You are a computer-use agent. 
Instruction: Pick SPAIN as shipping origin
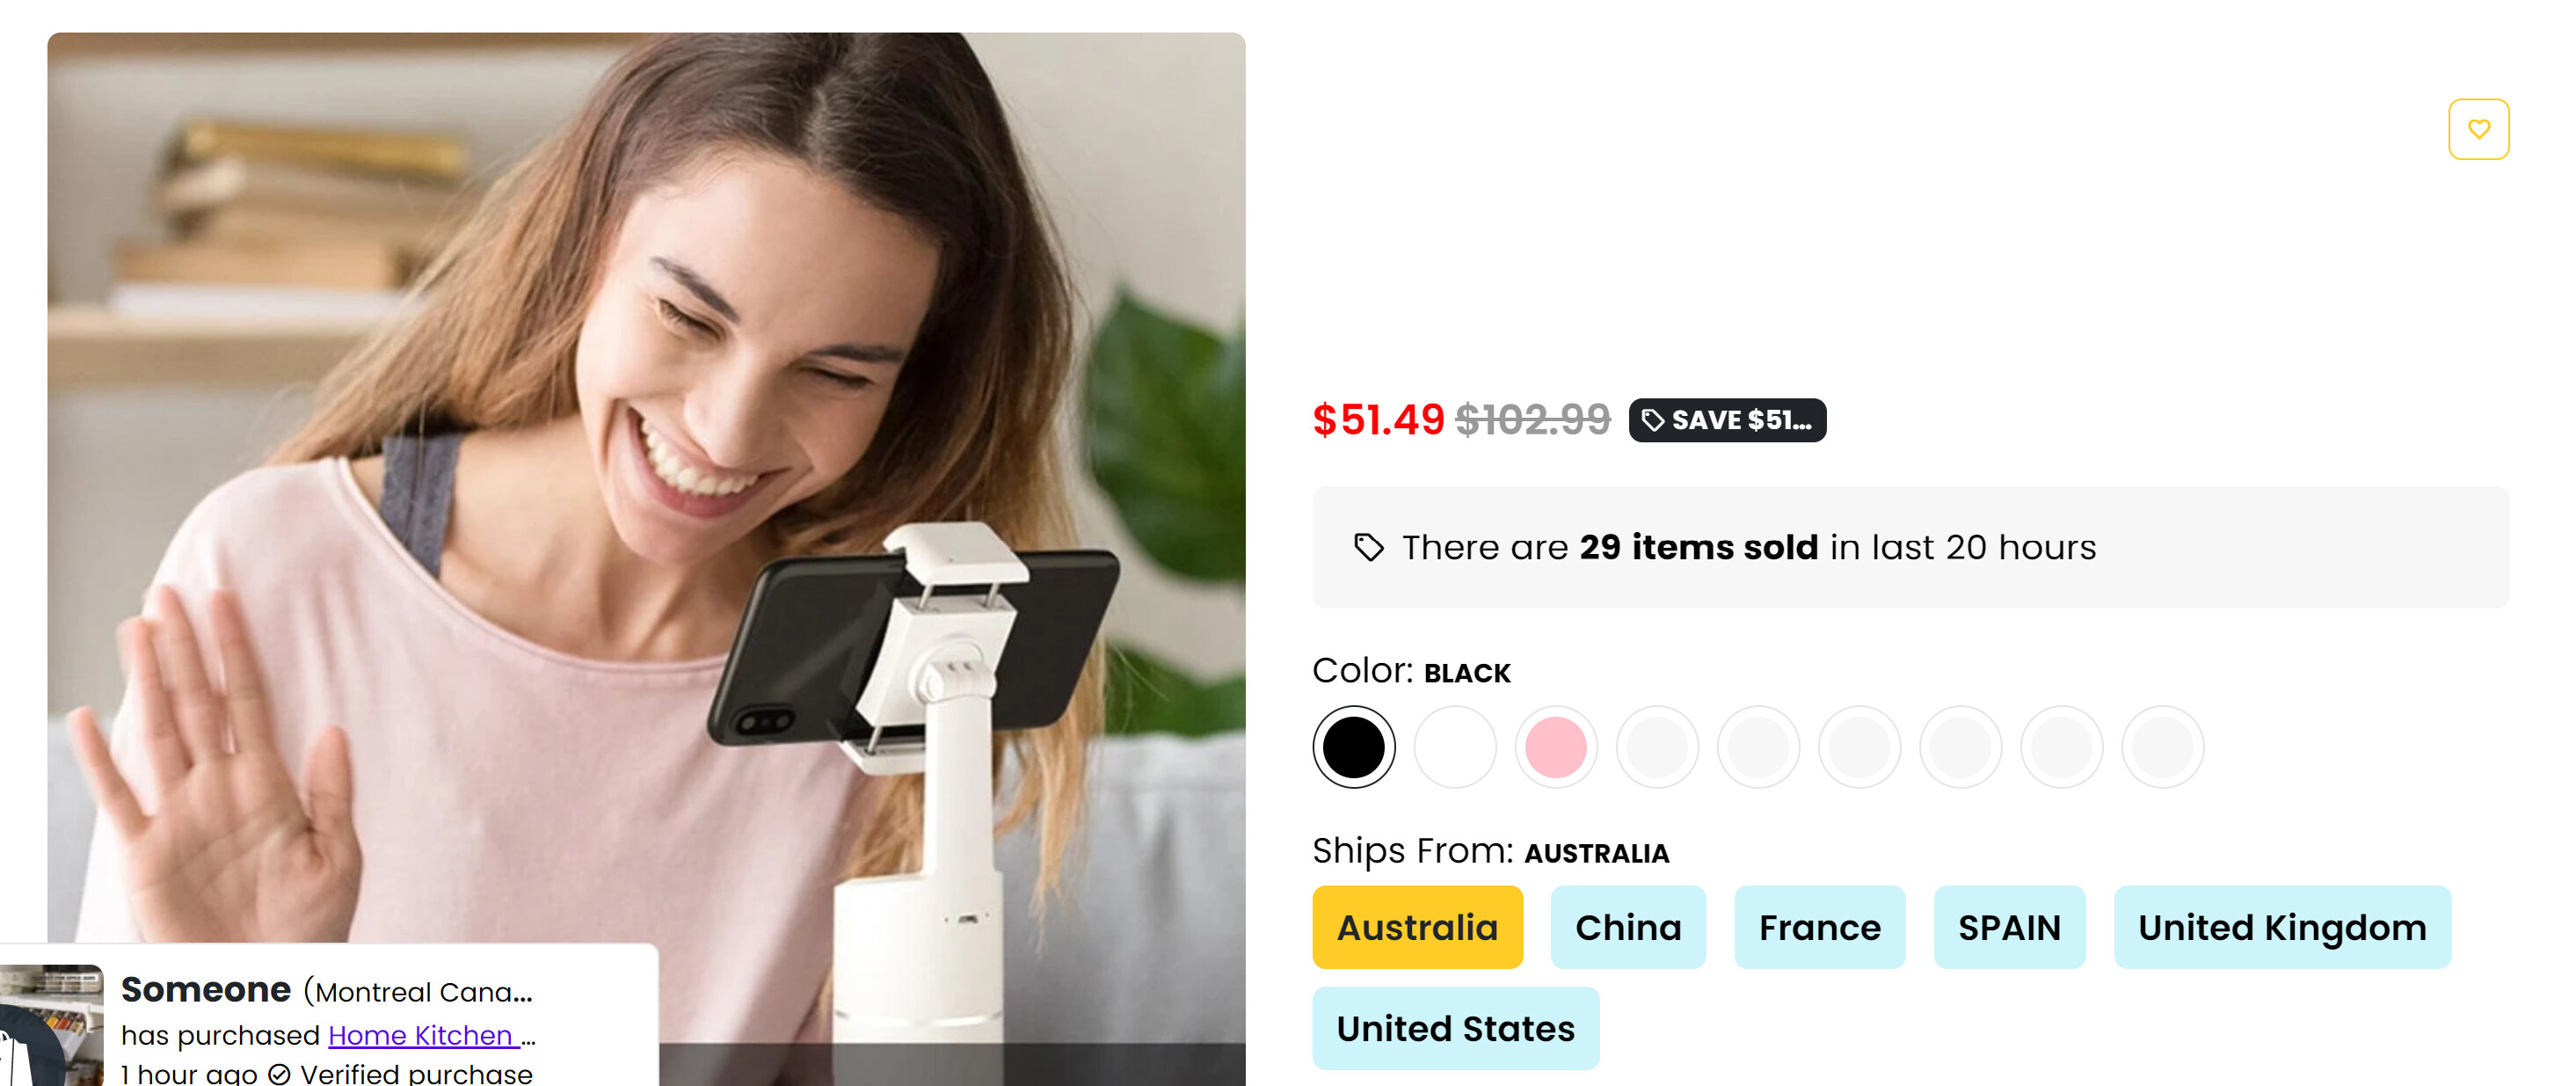tap(2008, 927)
